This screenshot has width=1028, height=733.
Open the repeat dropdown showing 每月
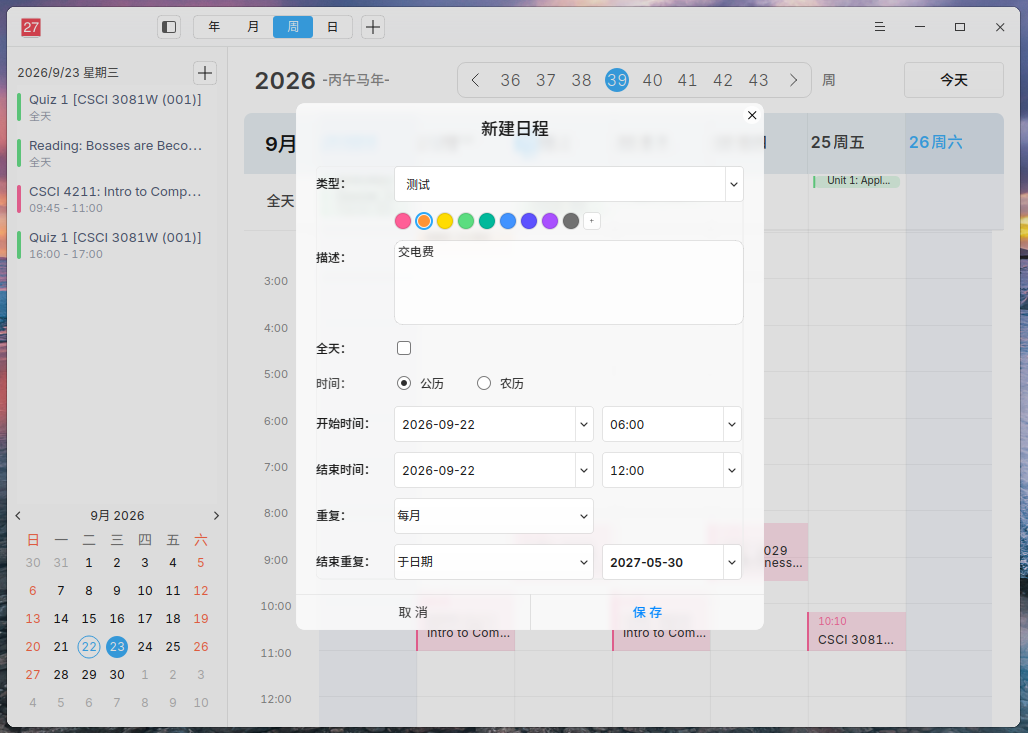(494, 516)
